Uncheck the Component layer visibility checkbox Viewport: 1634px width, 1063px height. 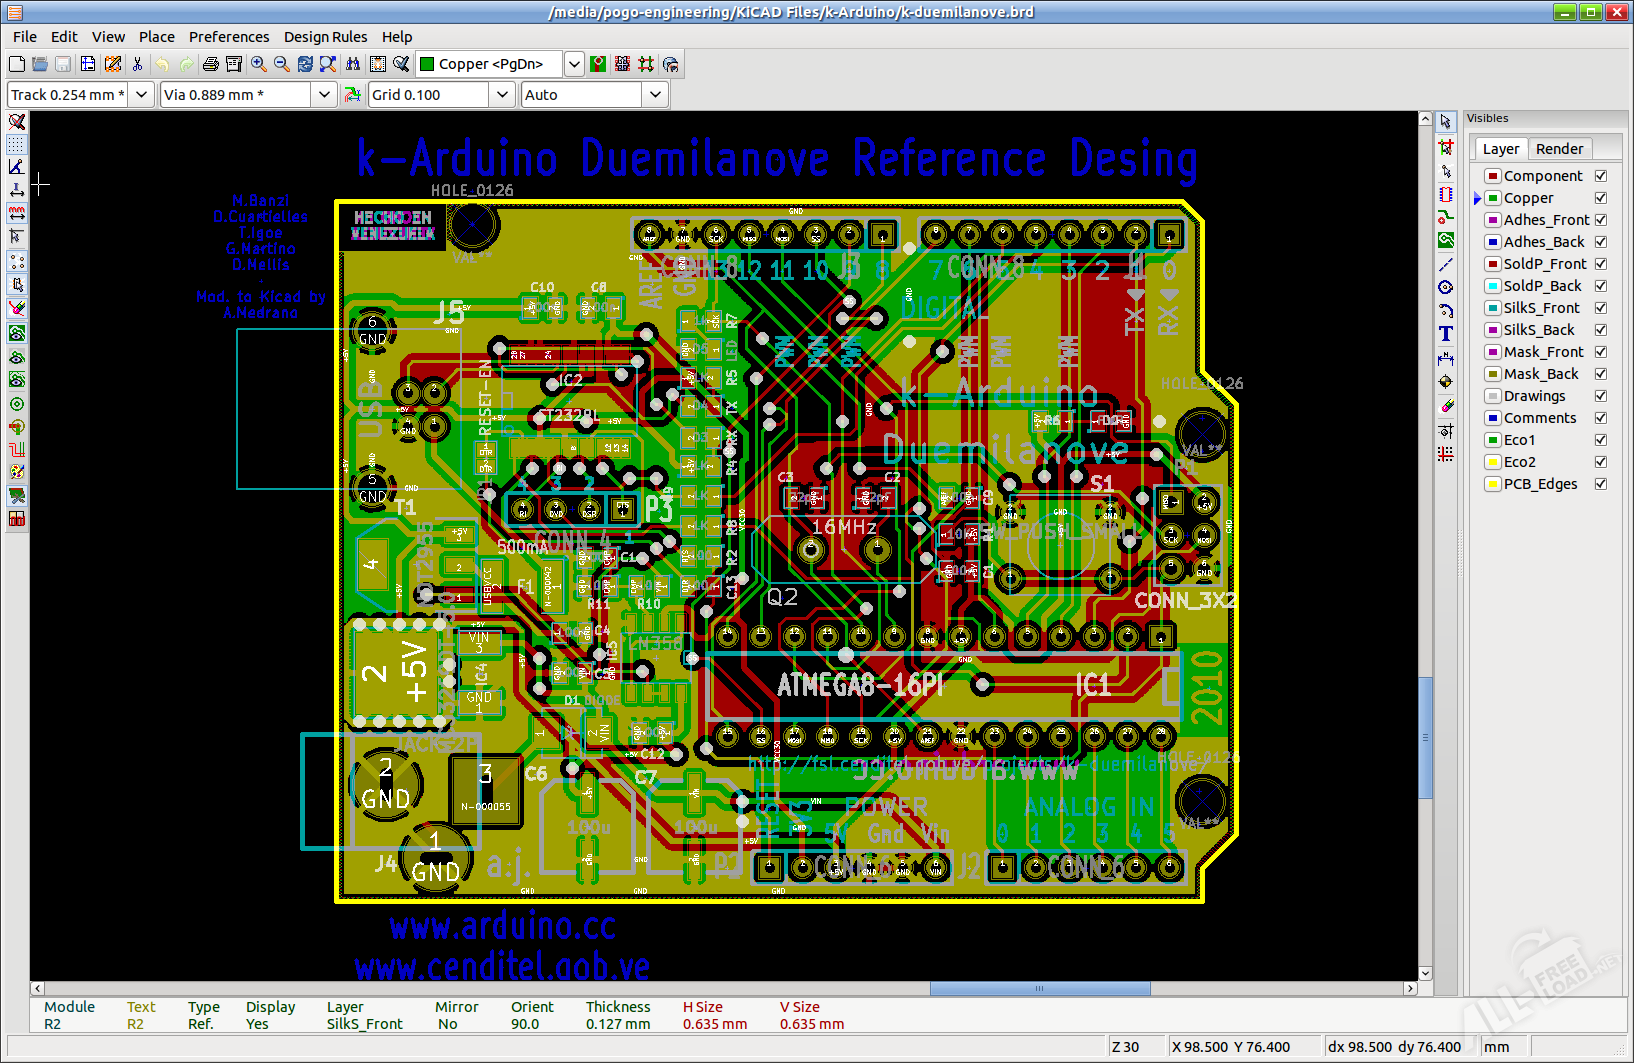pos(1601,176)
